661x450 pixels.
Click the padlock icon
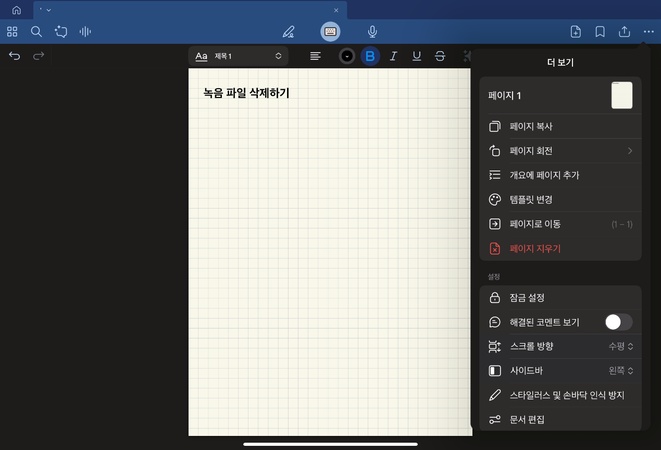pyautogui.click(x=495, y=298)
